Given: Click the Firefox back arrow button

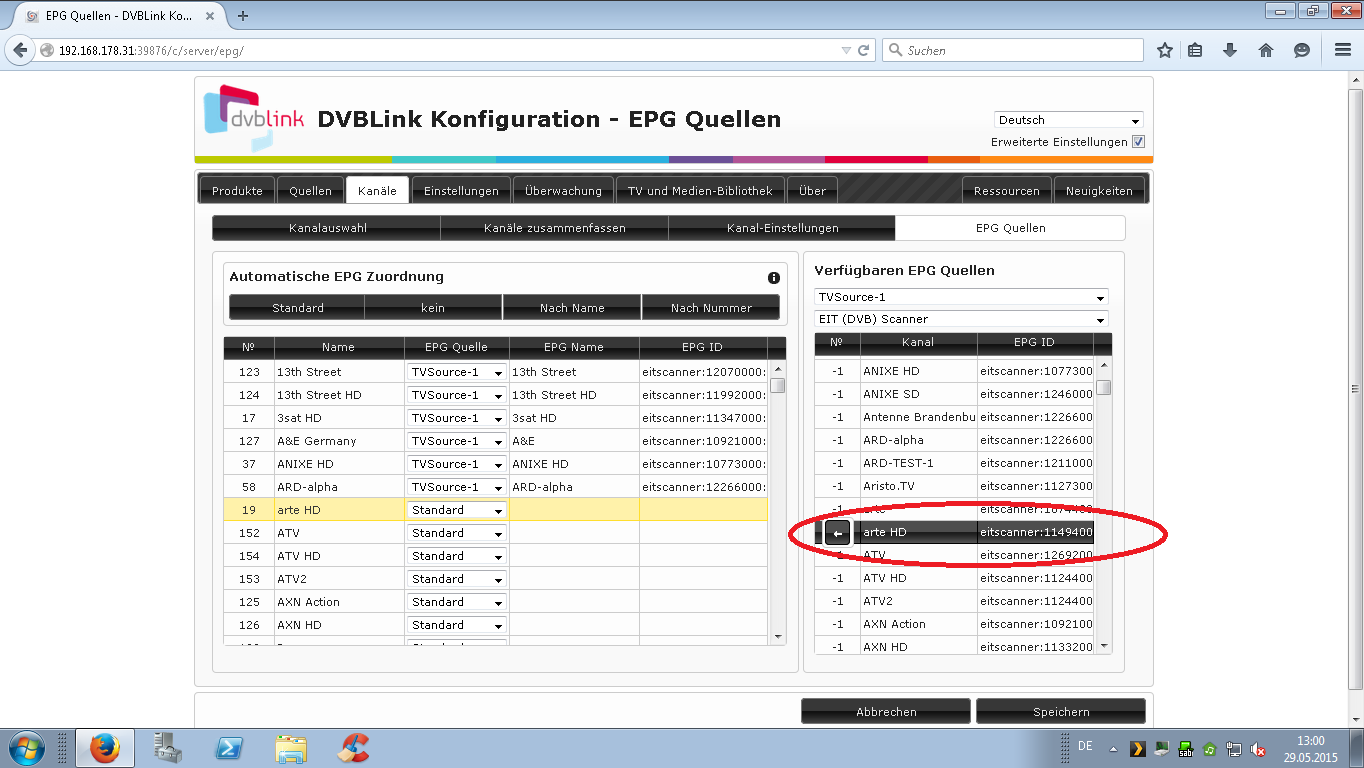Looking at the screenshot, I should pyautogui.click(x=20, y=50).
